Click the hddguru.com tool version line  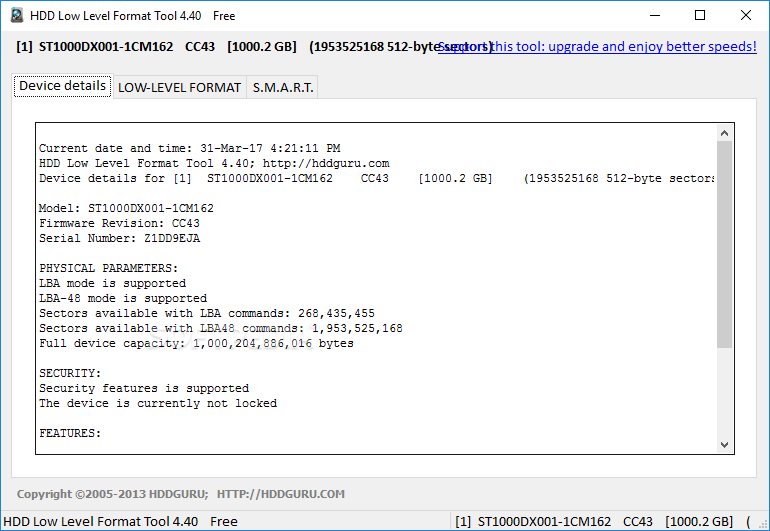pyautogui.click(x=214, y=164)
